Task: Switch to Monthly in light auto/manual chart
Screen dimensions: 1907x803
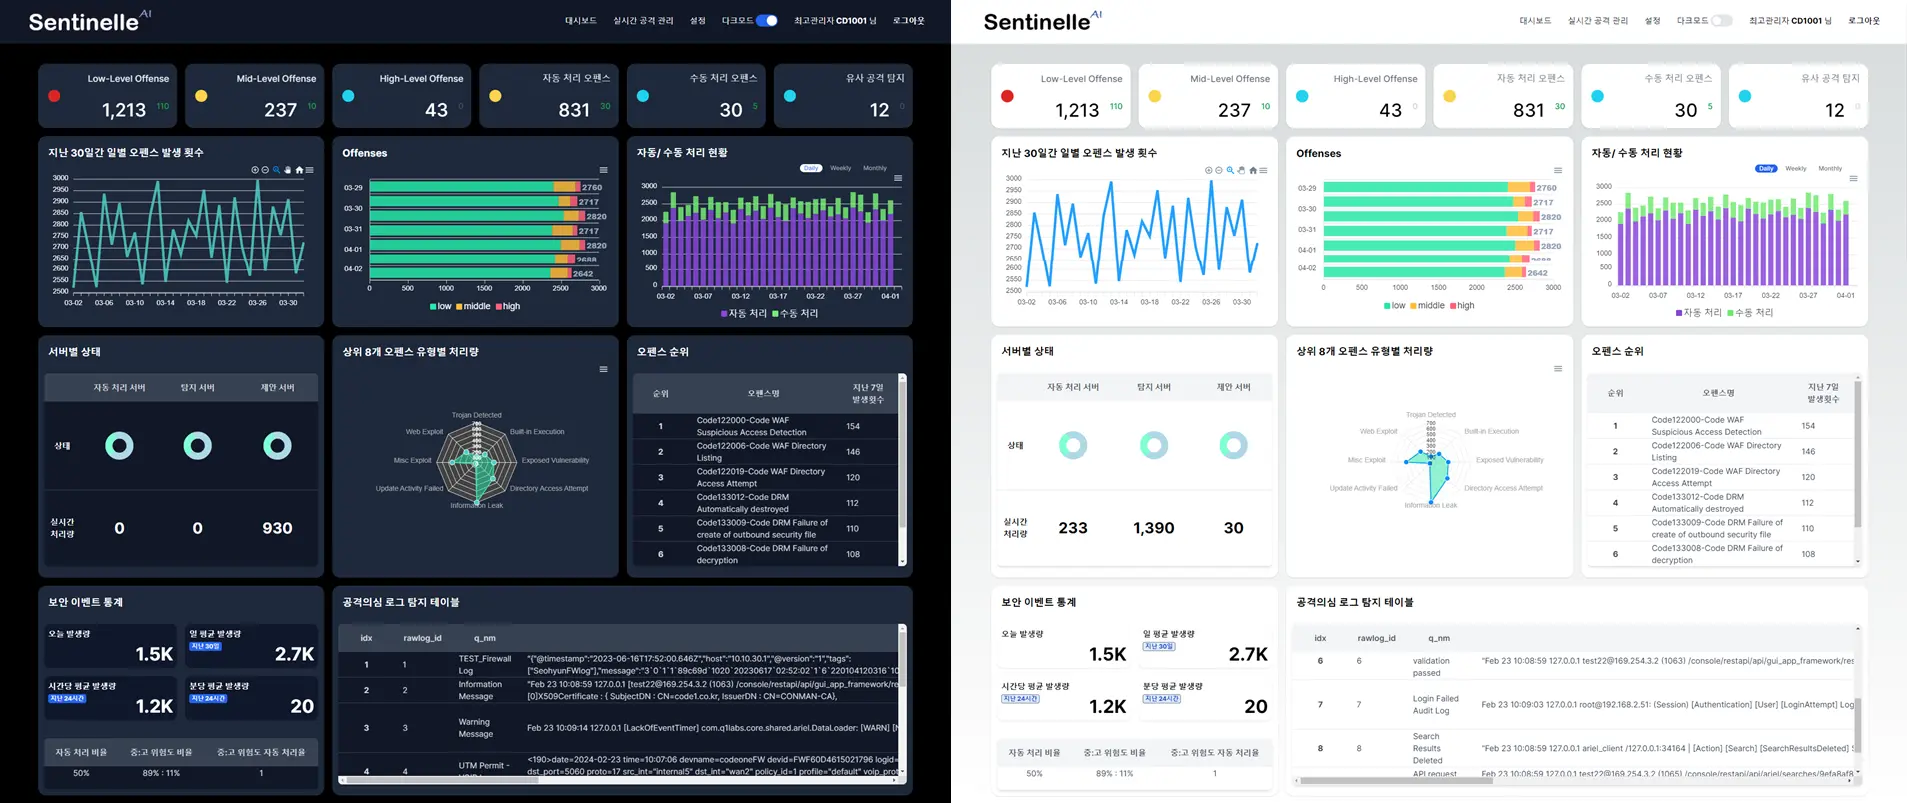Action: 1829,168
